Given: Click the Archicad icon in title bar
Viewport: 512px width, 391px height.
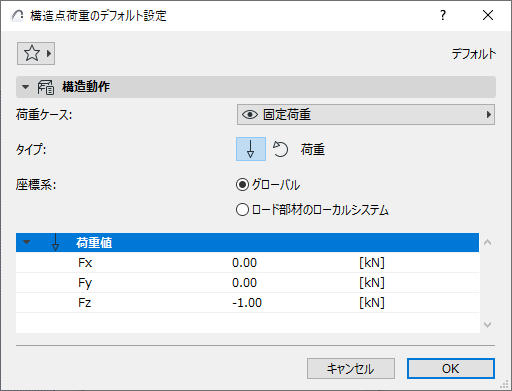Looking at the screenshot, I should [x=17, y=15].
